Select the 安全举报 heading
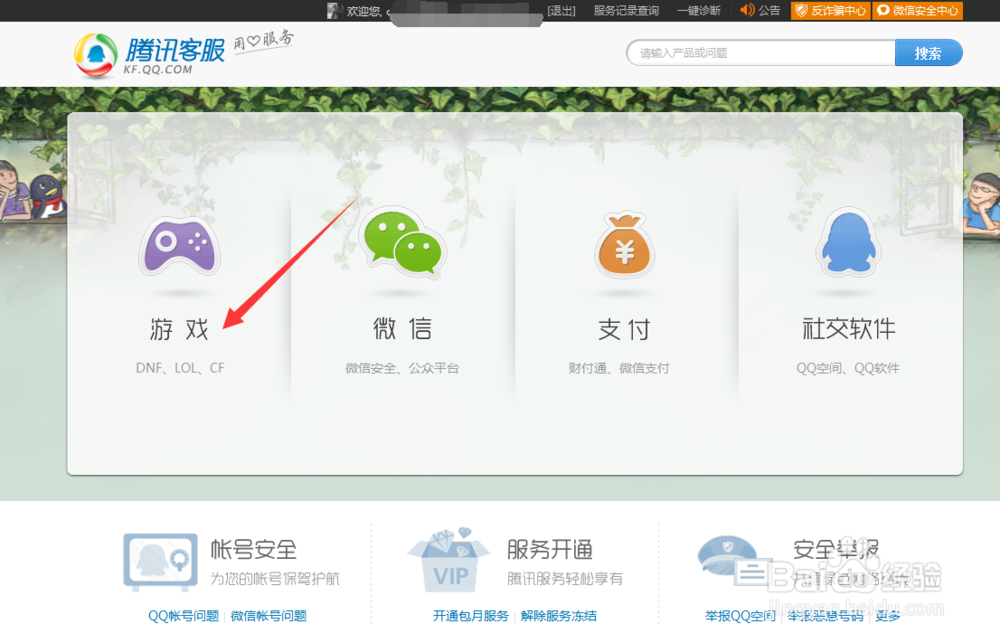 click(x=836, y=549)
